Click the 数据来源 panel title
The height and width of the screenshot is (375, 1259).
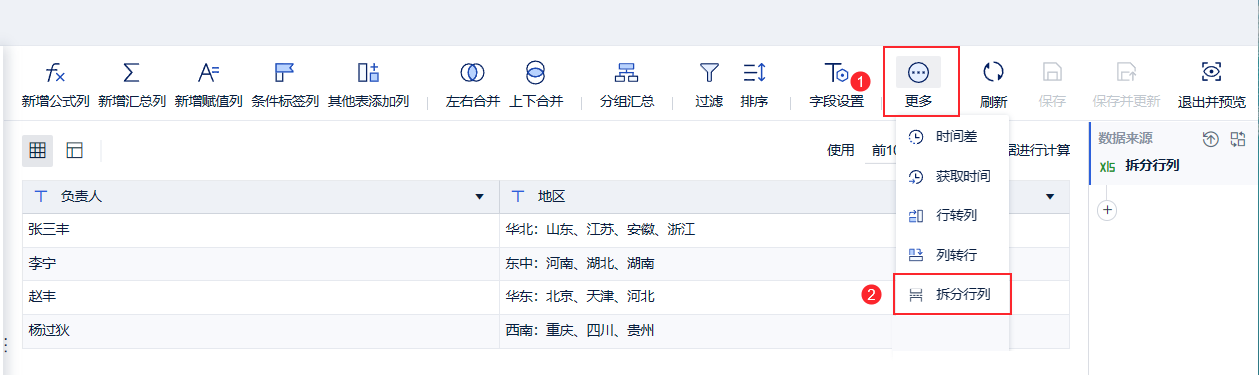(1125, 139)
